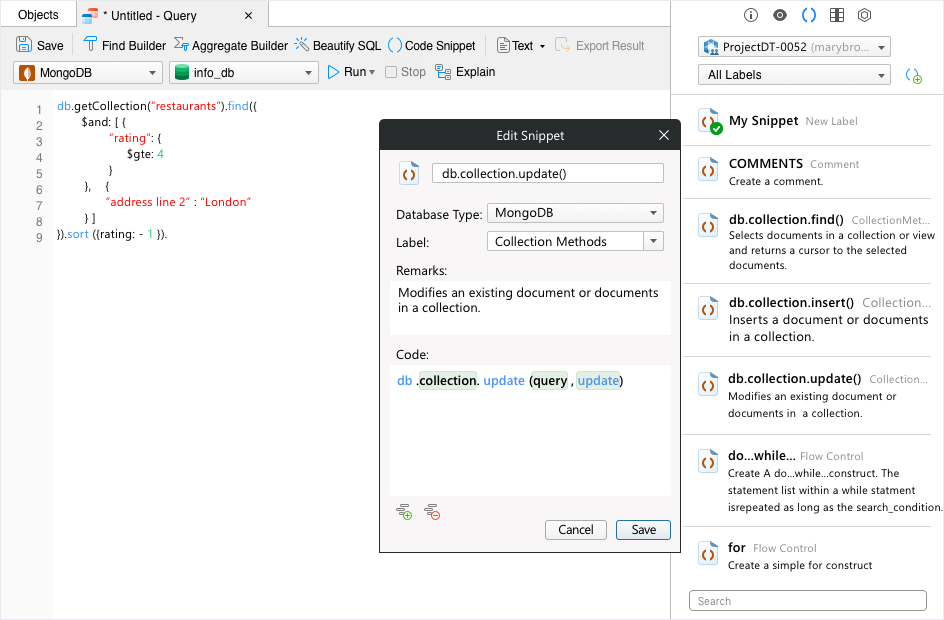Image resolution: width=944 pixels, height=620 pixels.
Task: Click the remove placeholder icon in the Edit Snippet dialog
Action: [x=432, y=512]
